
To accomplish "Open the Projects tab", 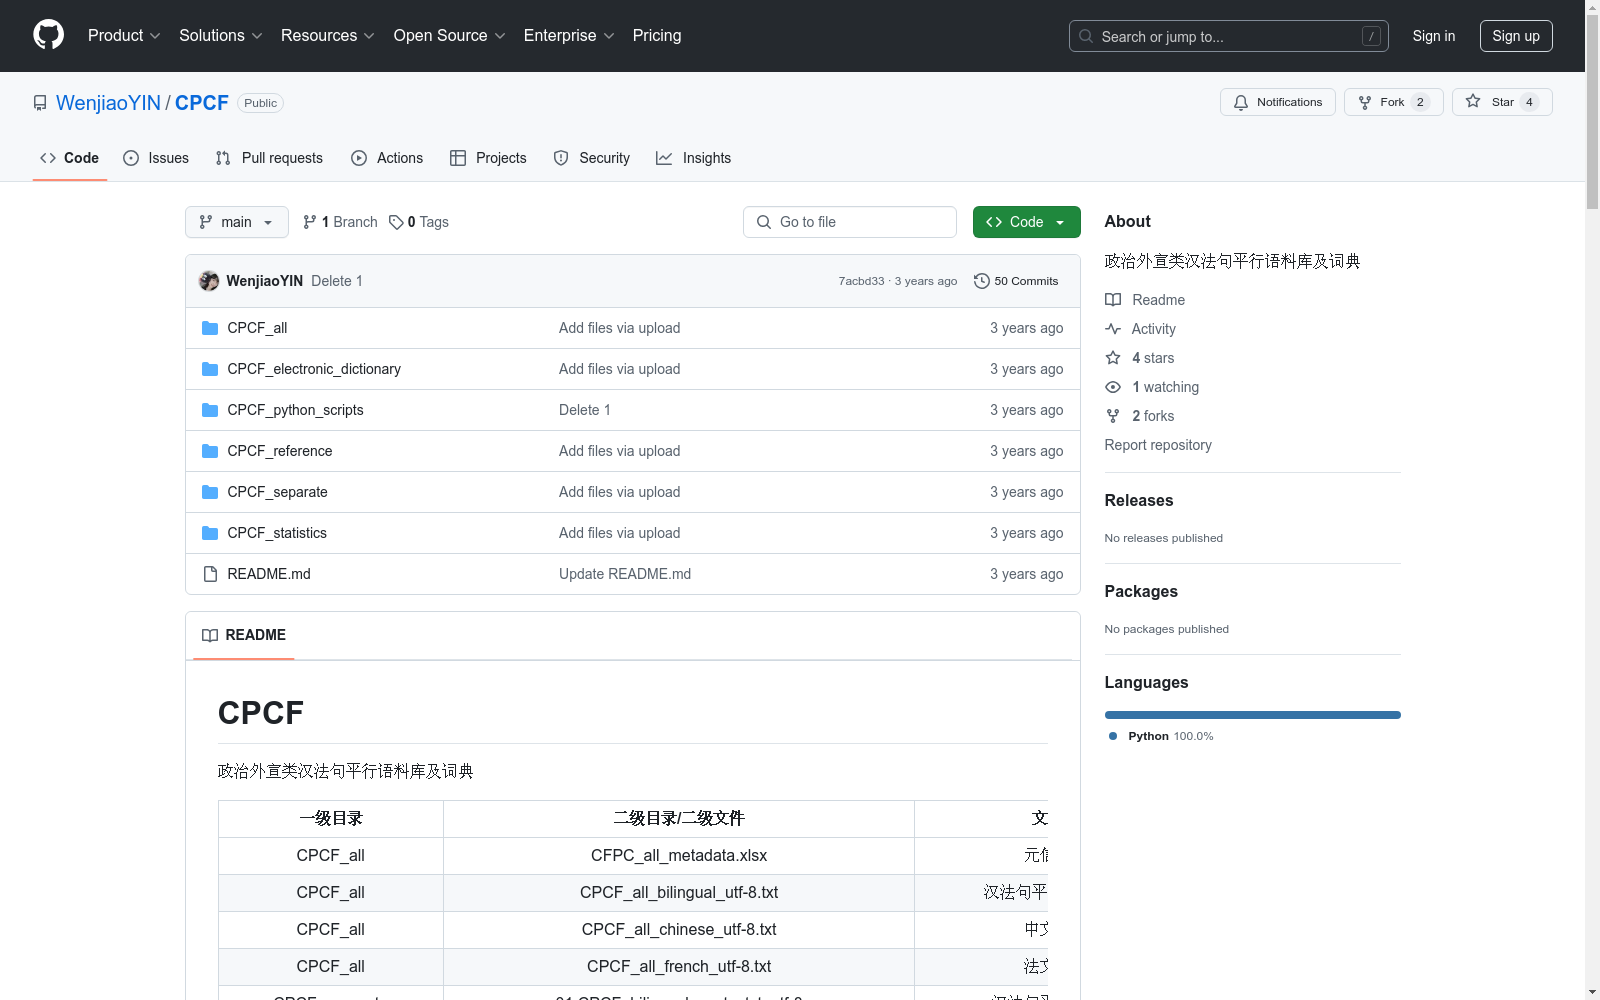I will (x=488, y=158).
